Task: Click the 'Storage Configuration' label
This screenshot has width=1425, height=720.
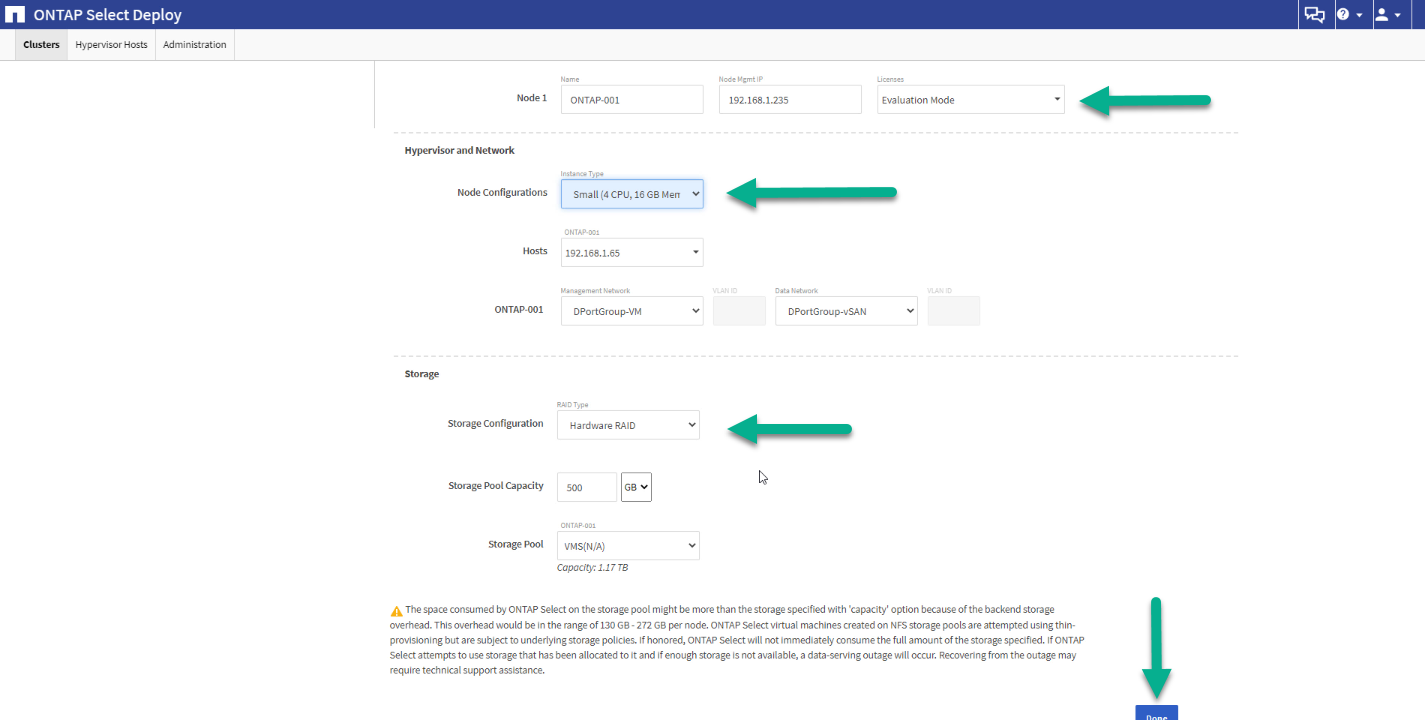Action: [496, 424]
